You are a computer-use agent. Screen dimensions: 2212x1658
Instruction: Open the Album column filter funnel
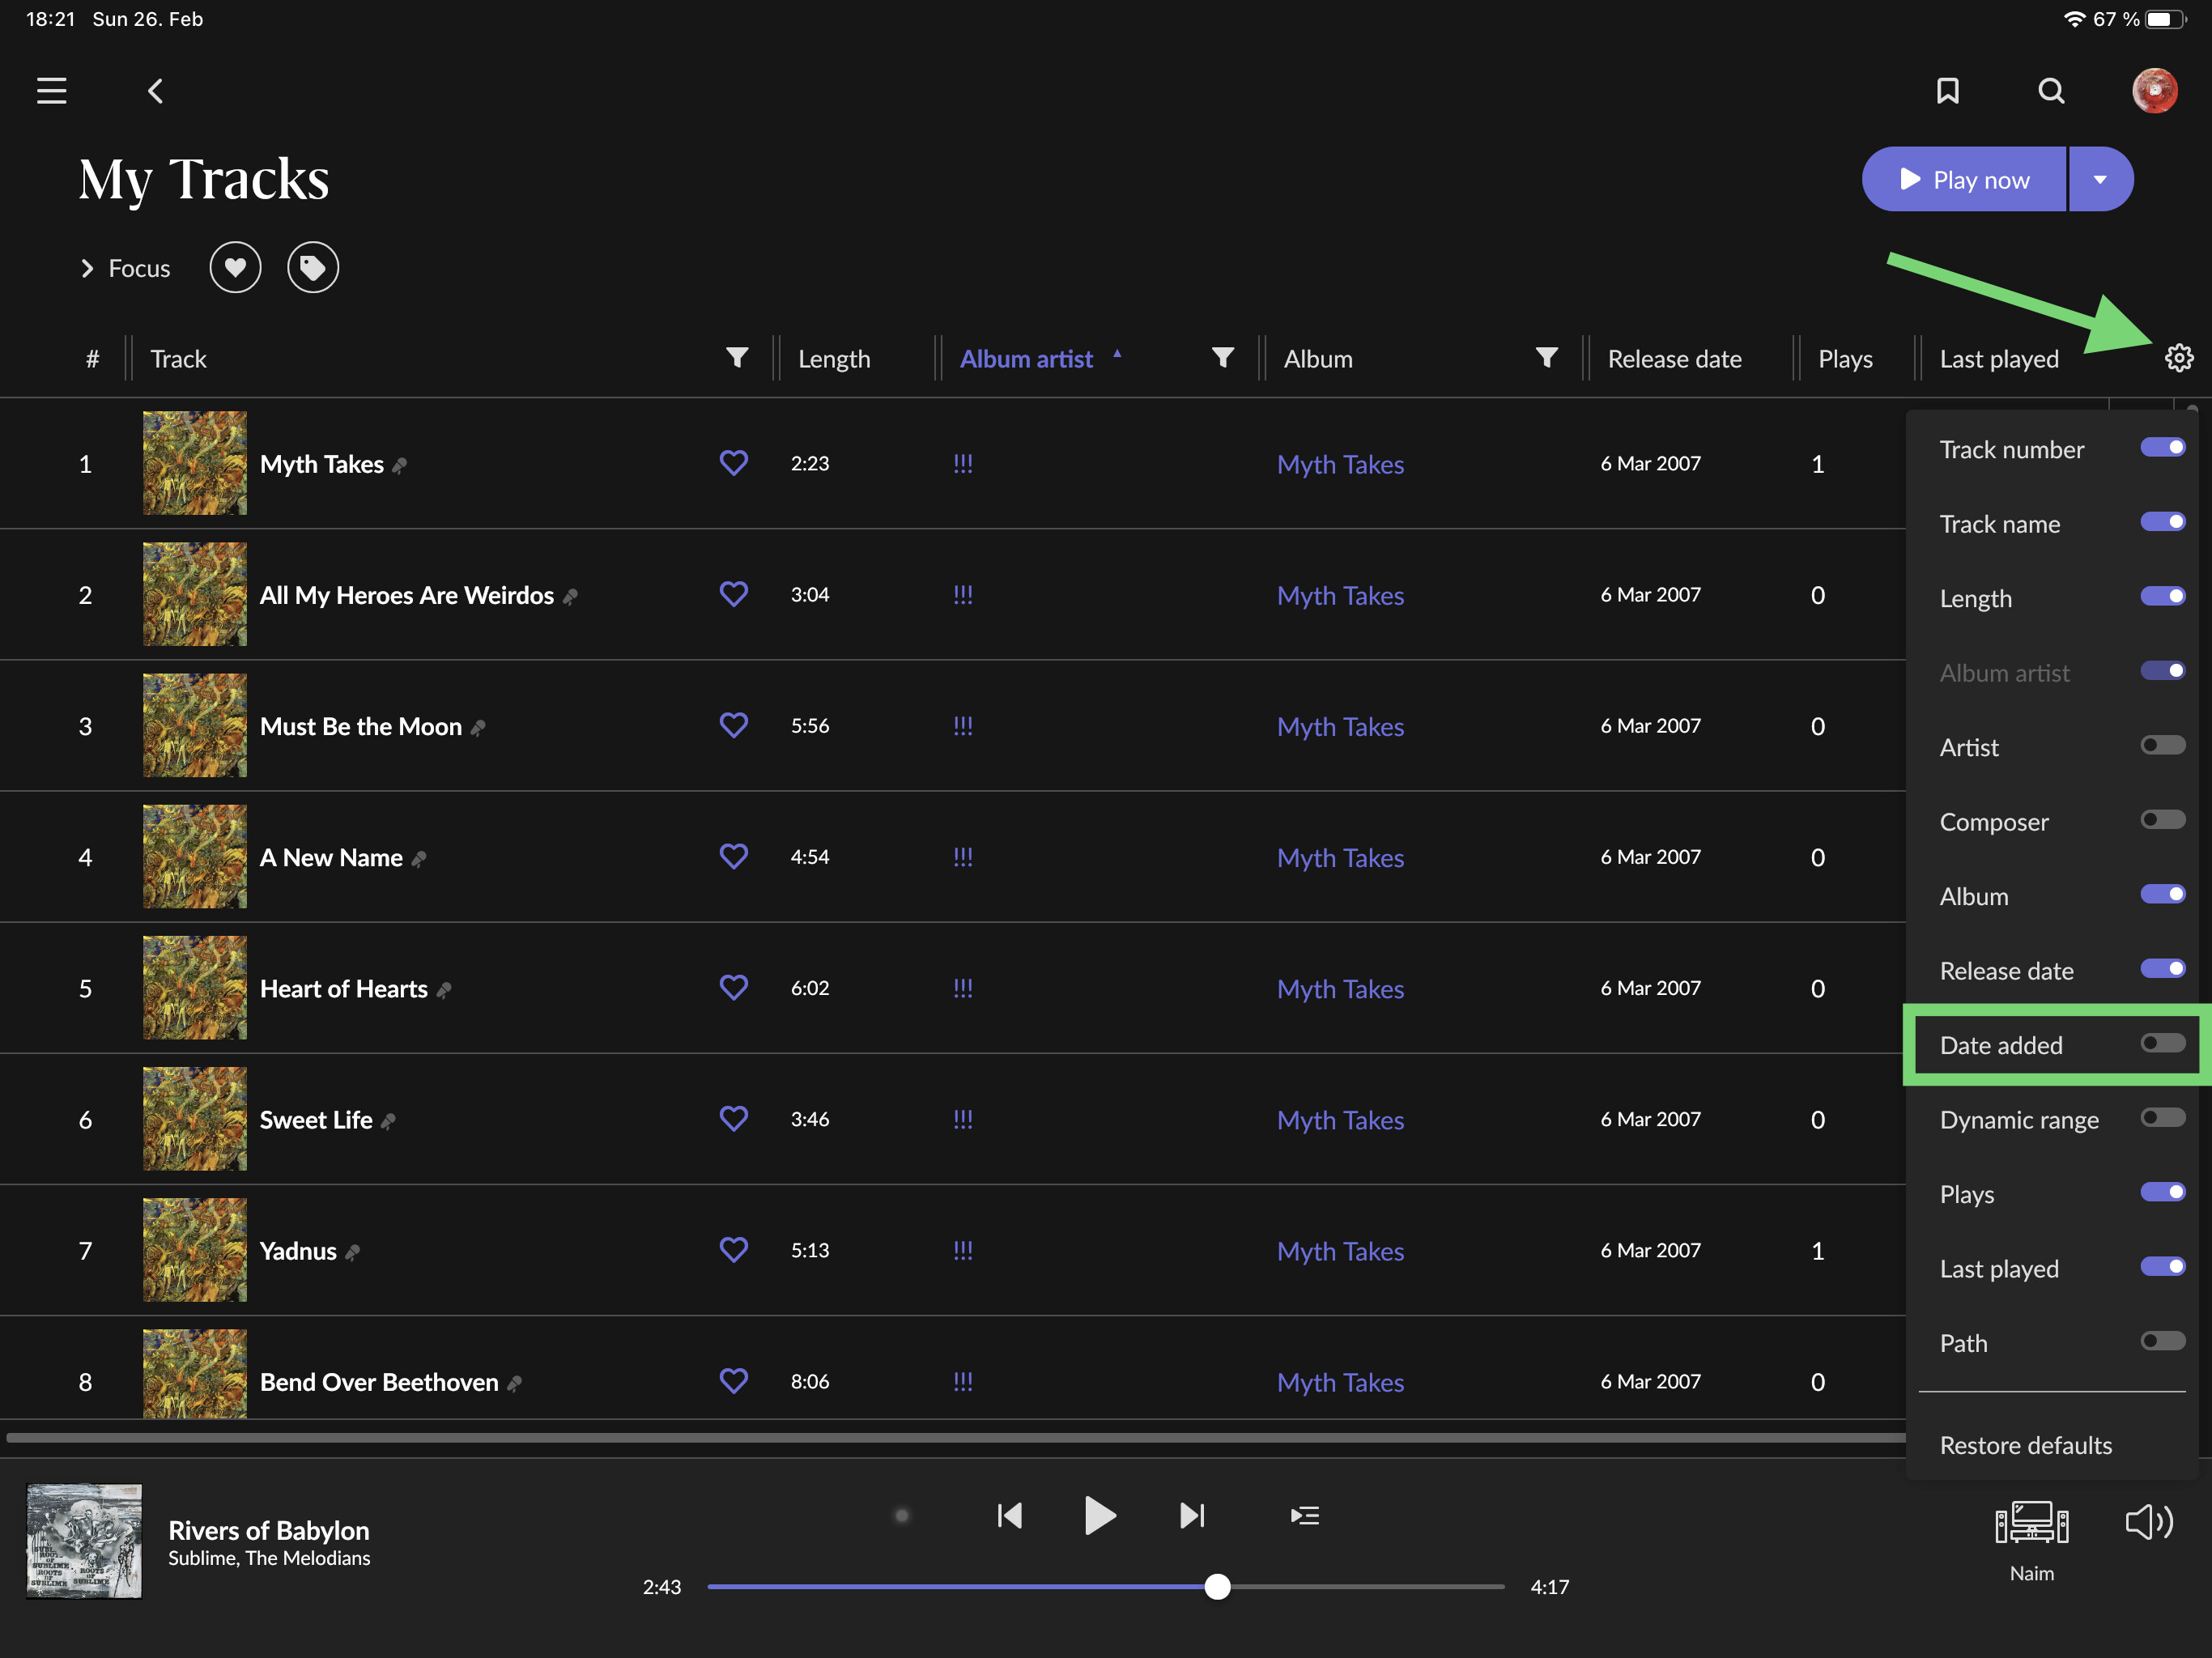tap(1546, 358)
